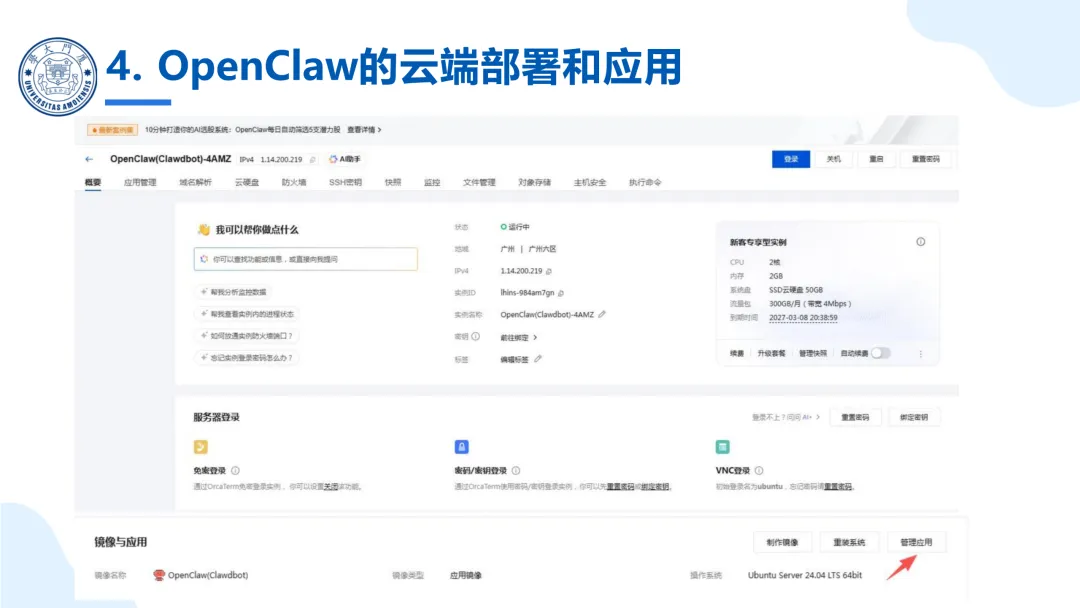
Task: Open the 监控 tab
Action: (x=432, y=182)
